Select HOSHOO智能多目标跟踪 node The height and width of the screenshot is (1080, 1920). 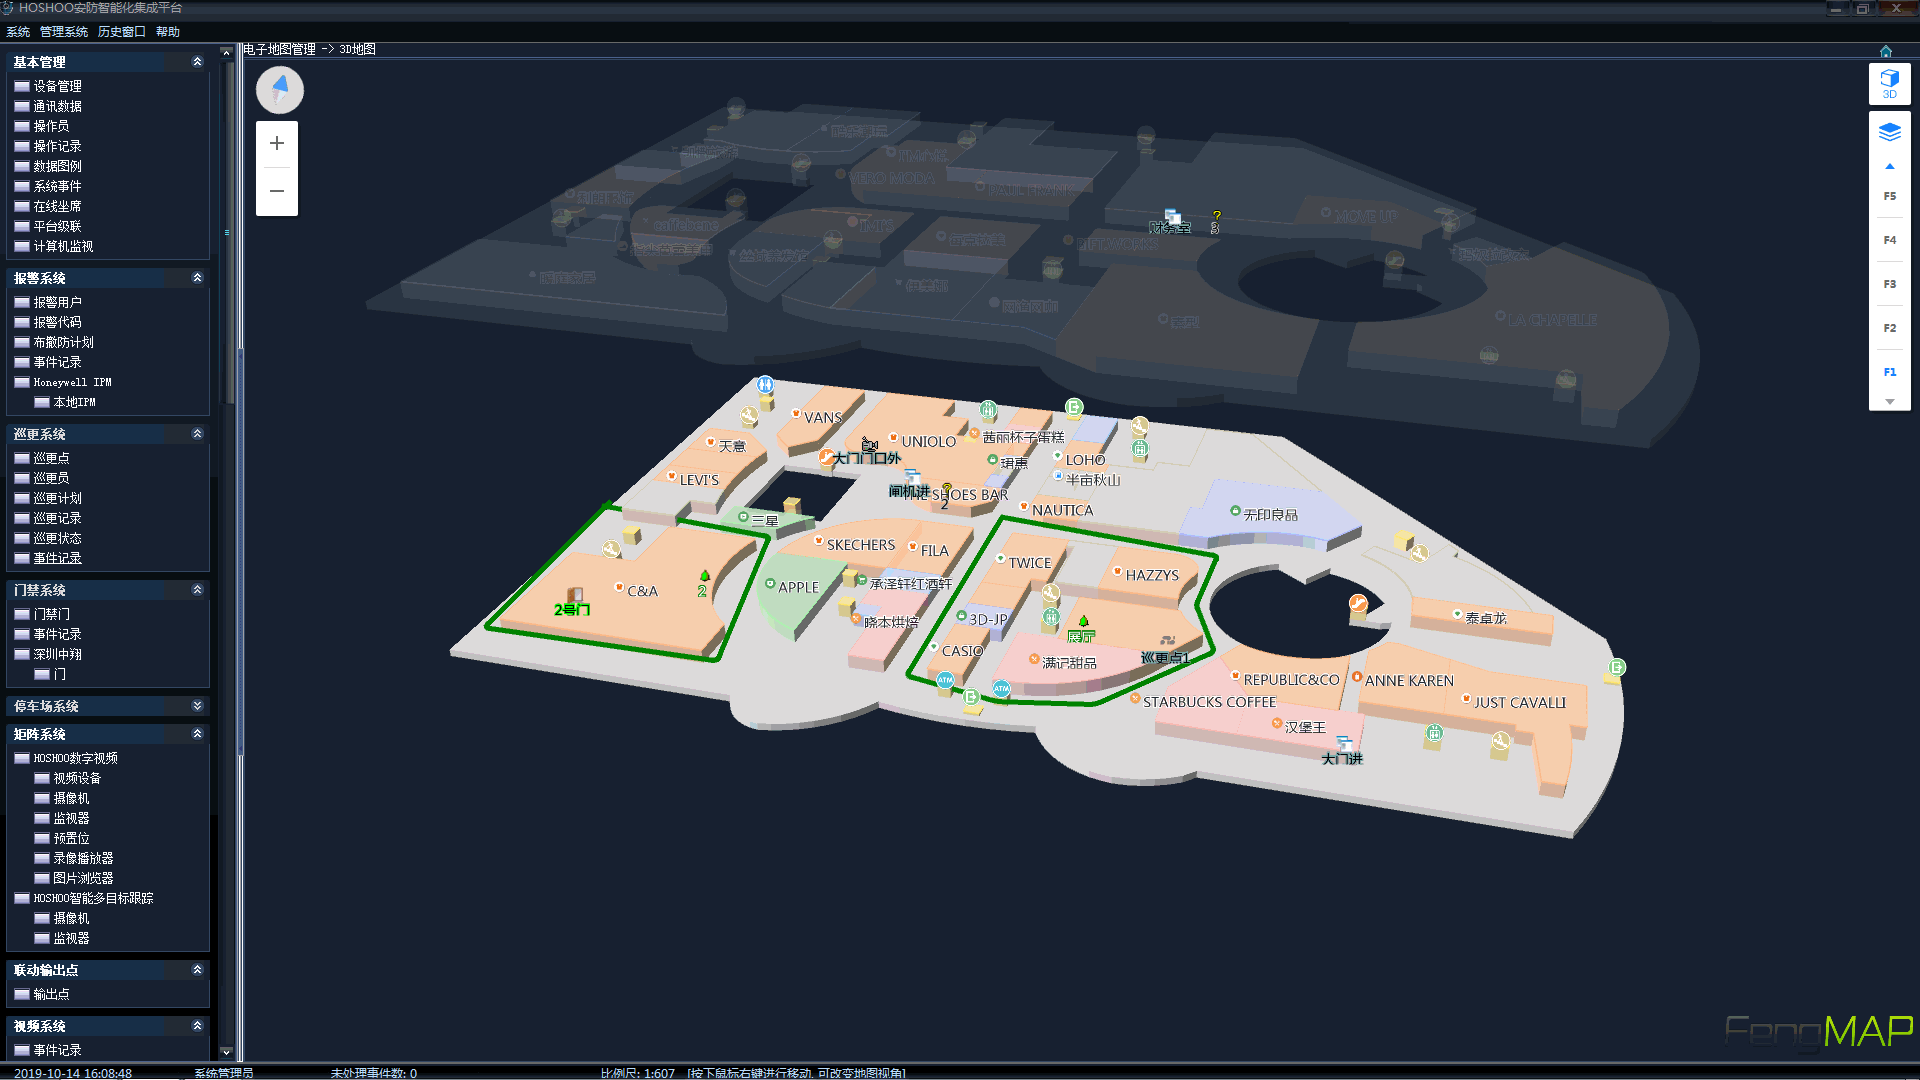pos(93,898)
